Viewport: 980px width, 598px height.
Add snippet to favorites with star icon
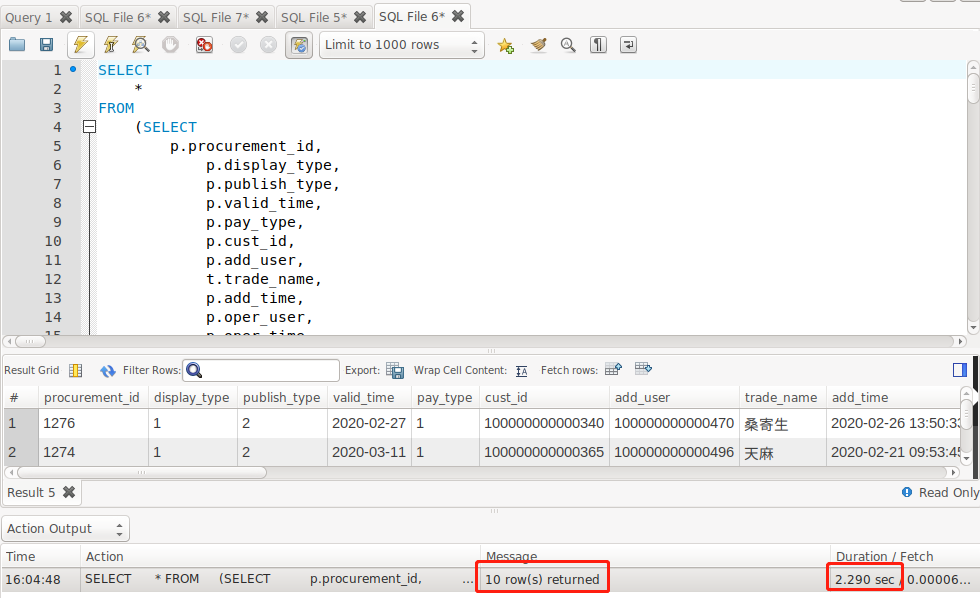(506, 45)
